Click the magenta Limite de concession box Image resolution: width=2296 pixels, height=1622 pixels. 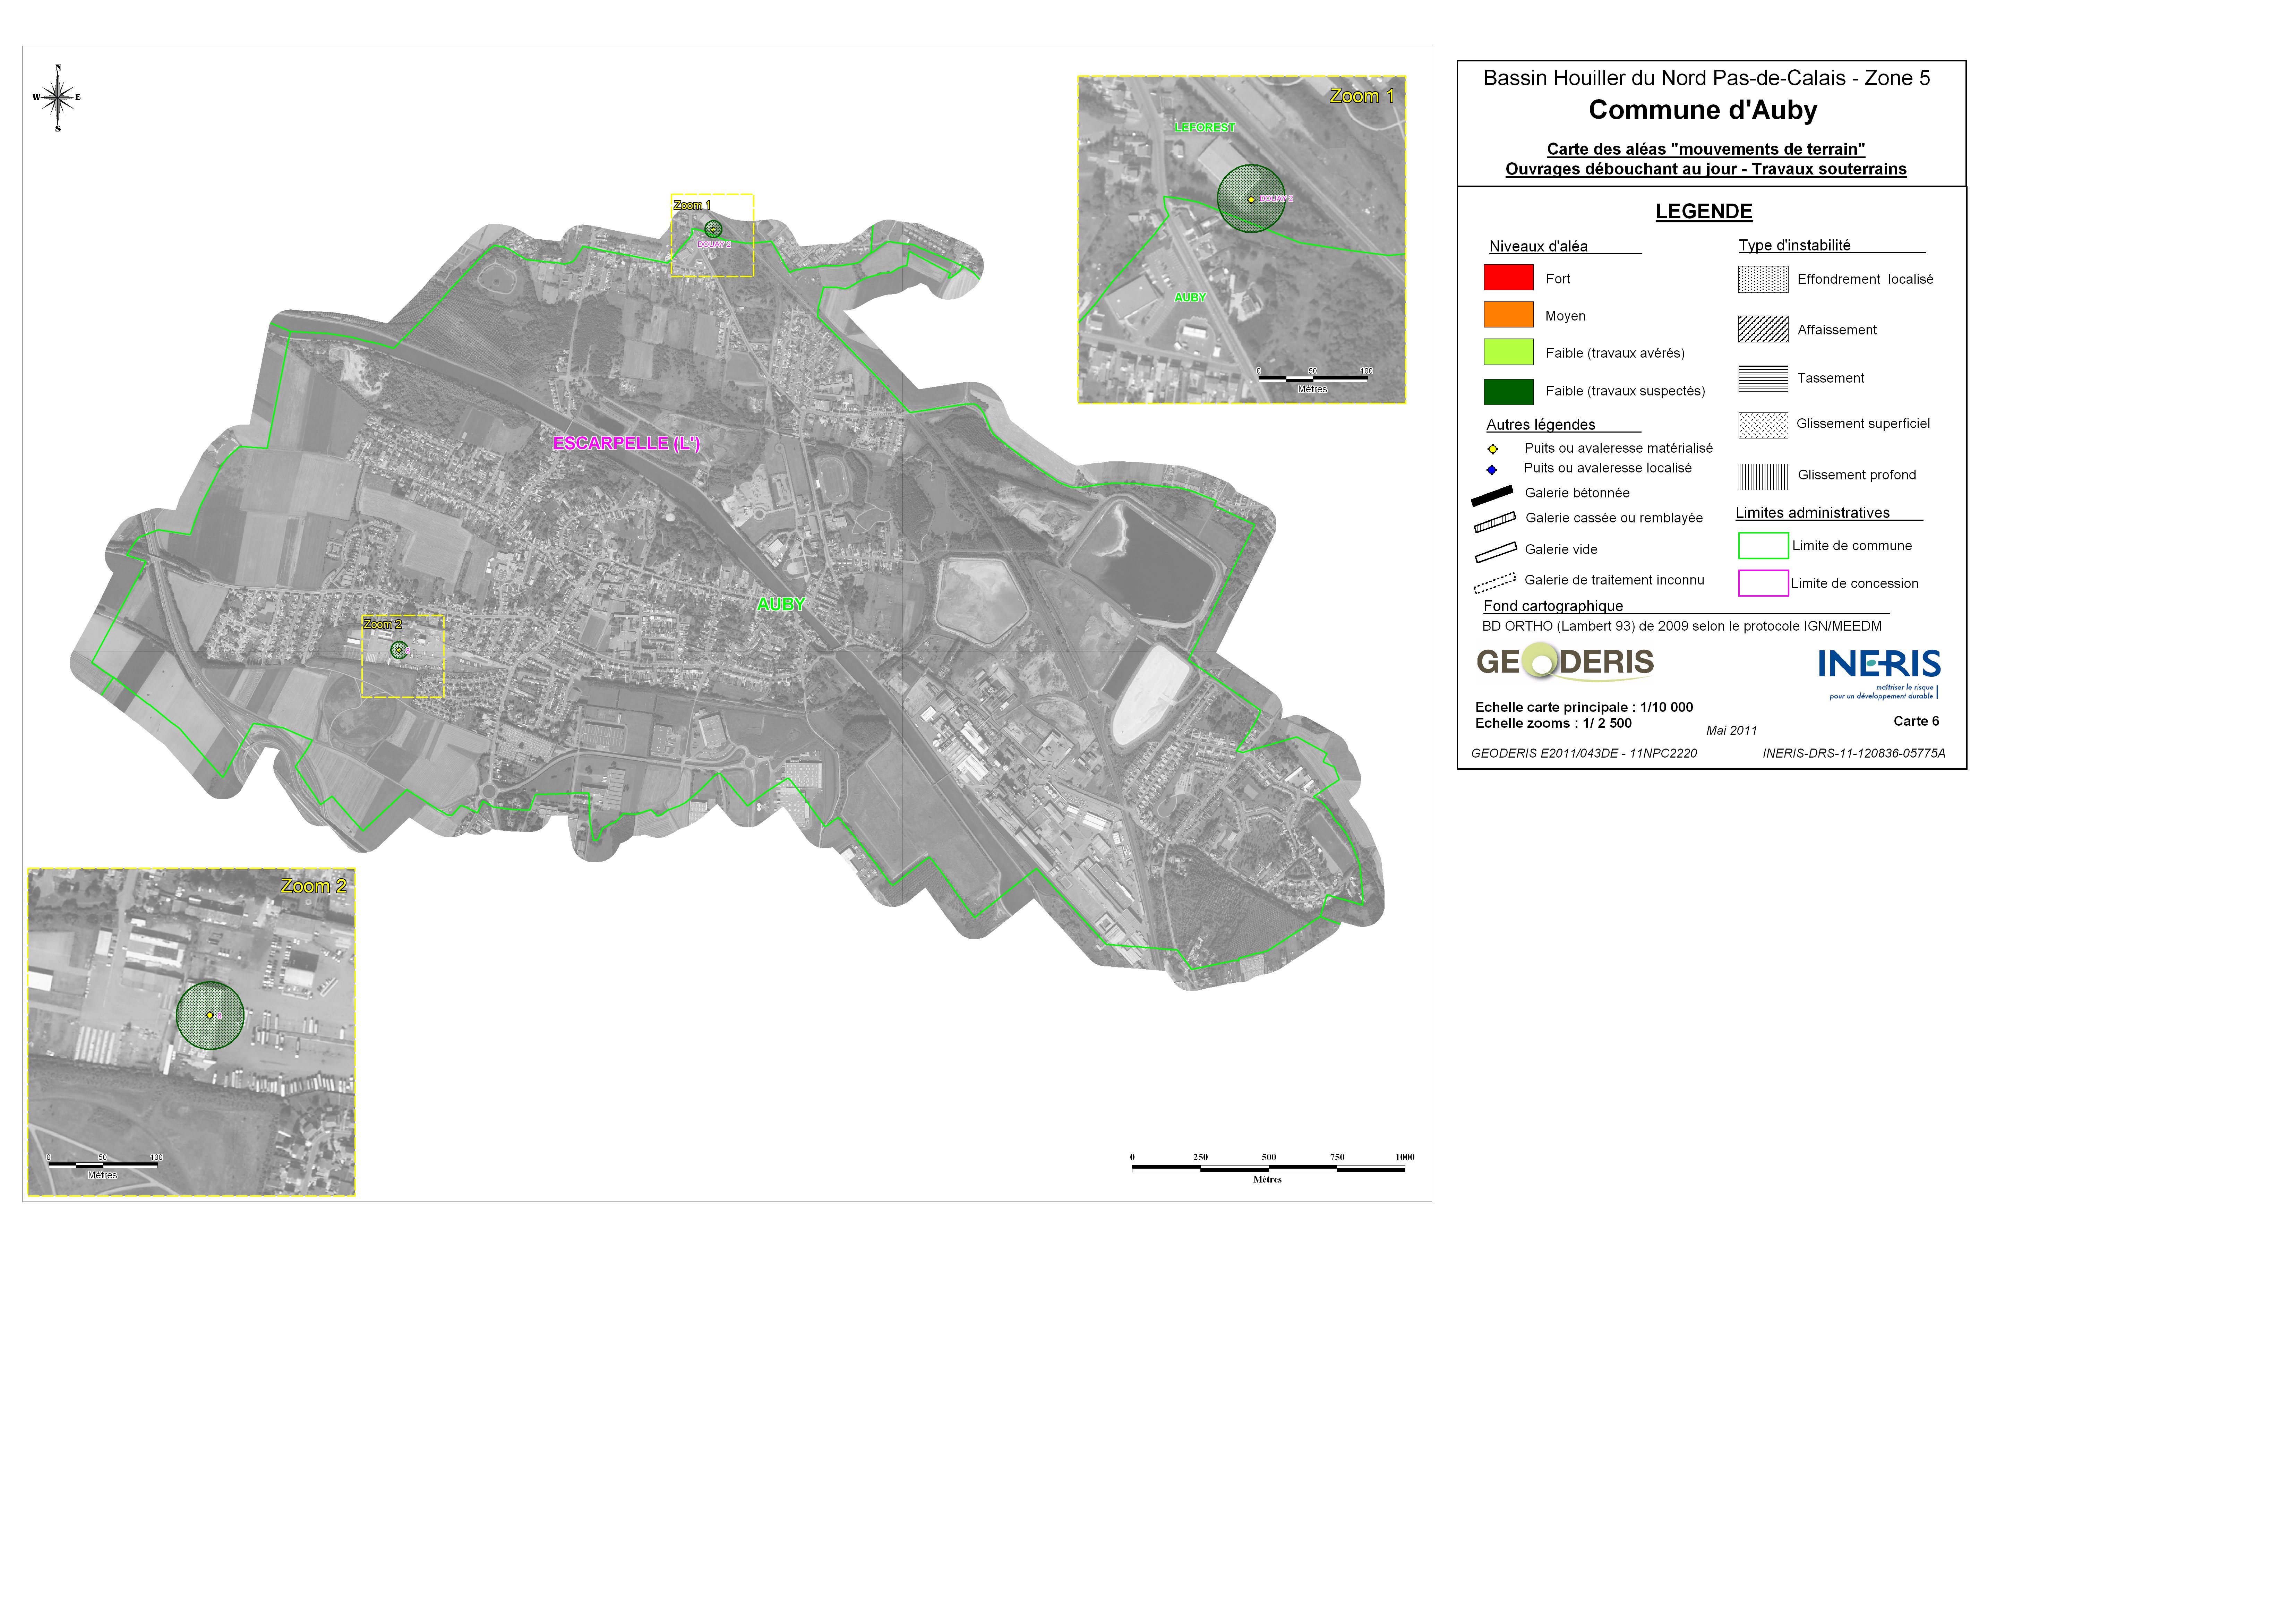(x=1763, y=583)
